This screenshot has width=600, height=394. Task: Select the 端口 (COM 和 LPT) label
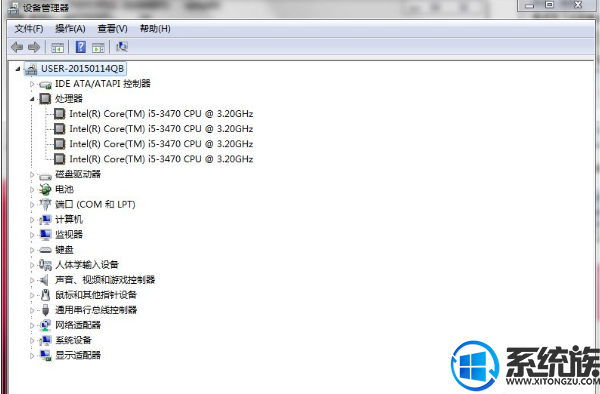click(x=95, y=204)
